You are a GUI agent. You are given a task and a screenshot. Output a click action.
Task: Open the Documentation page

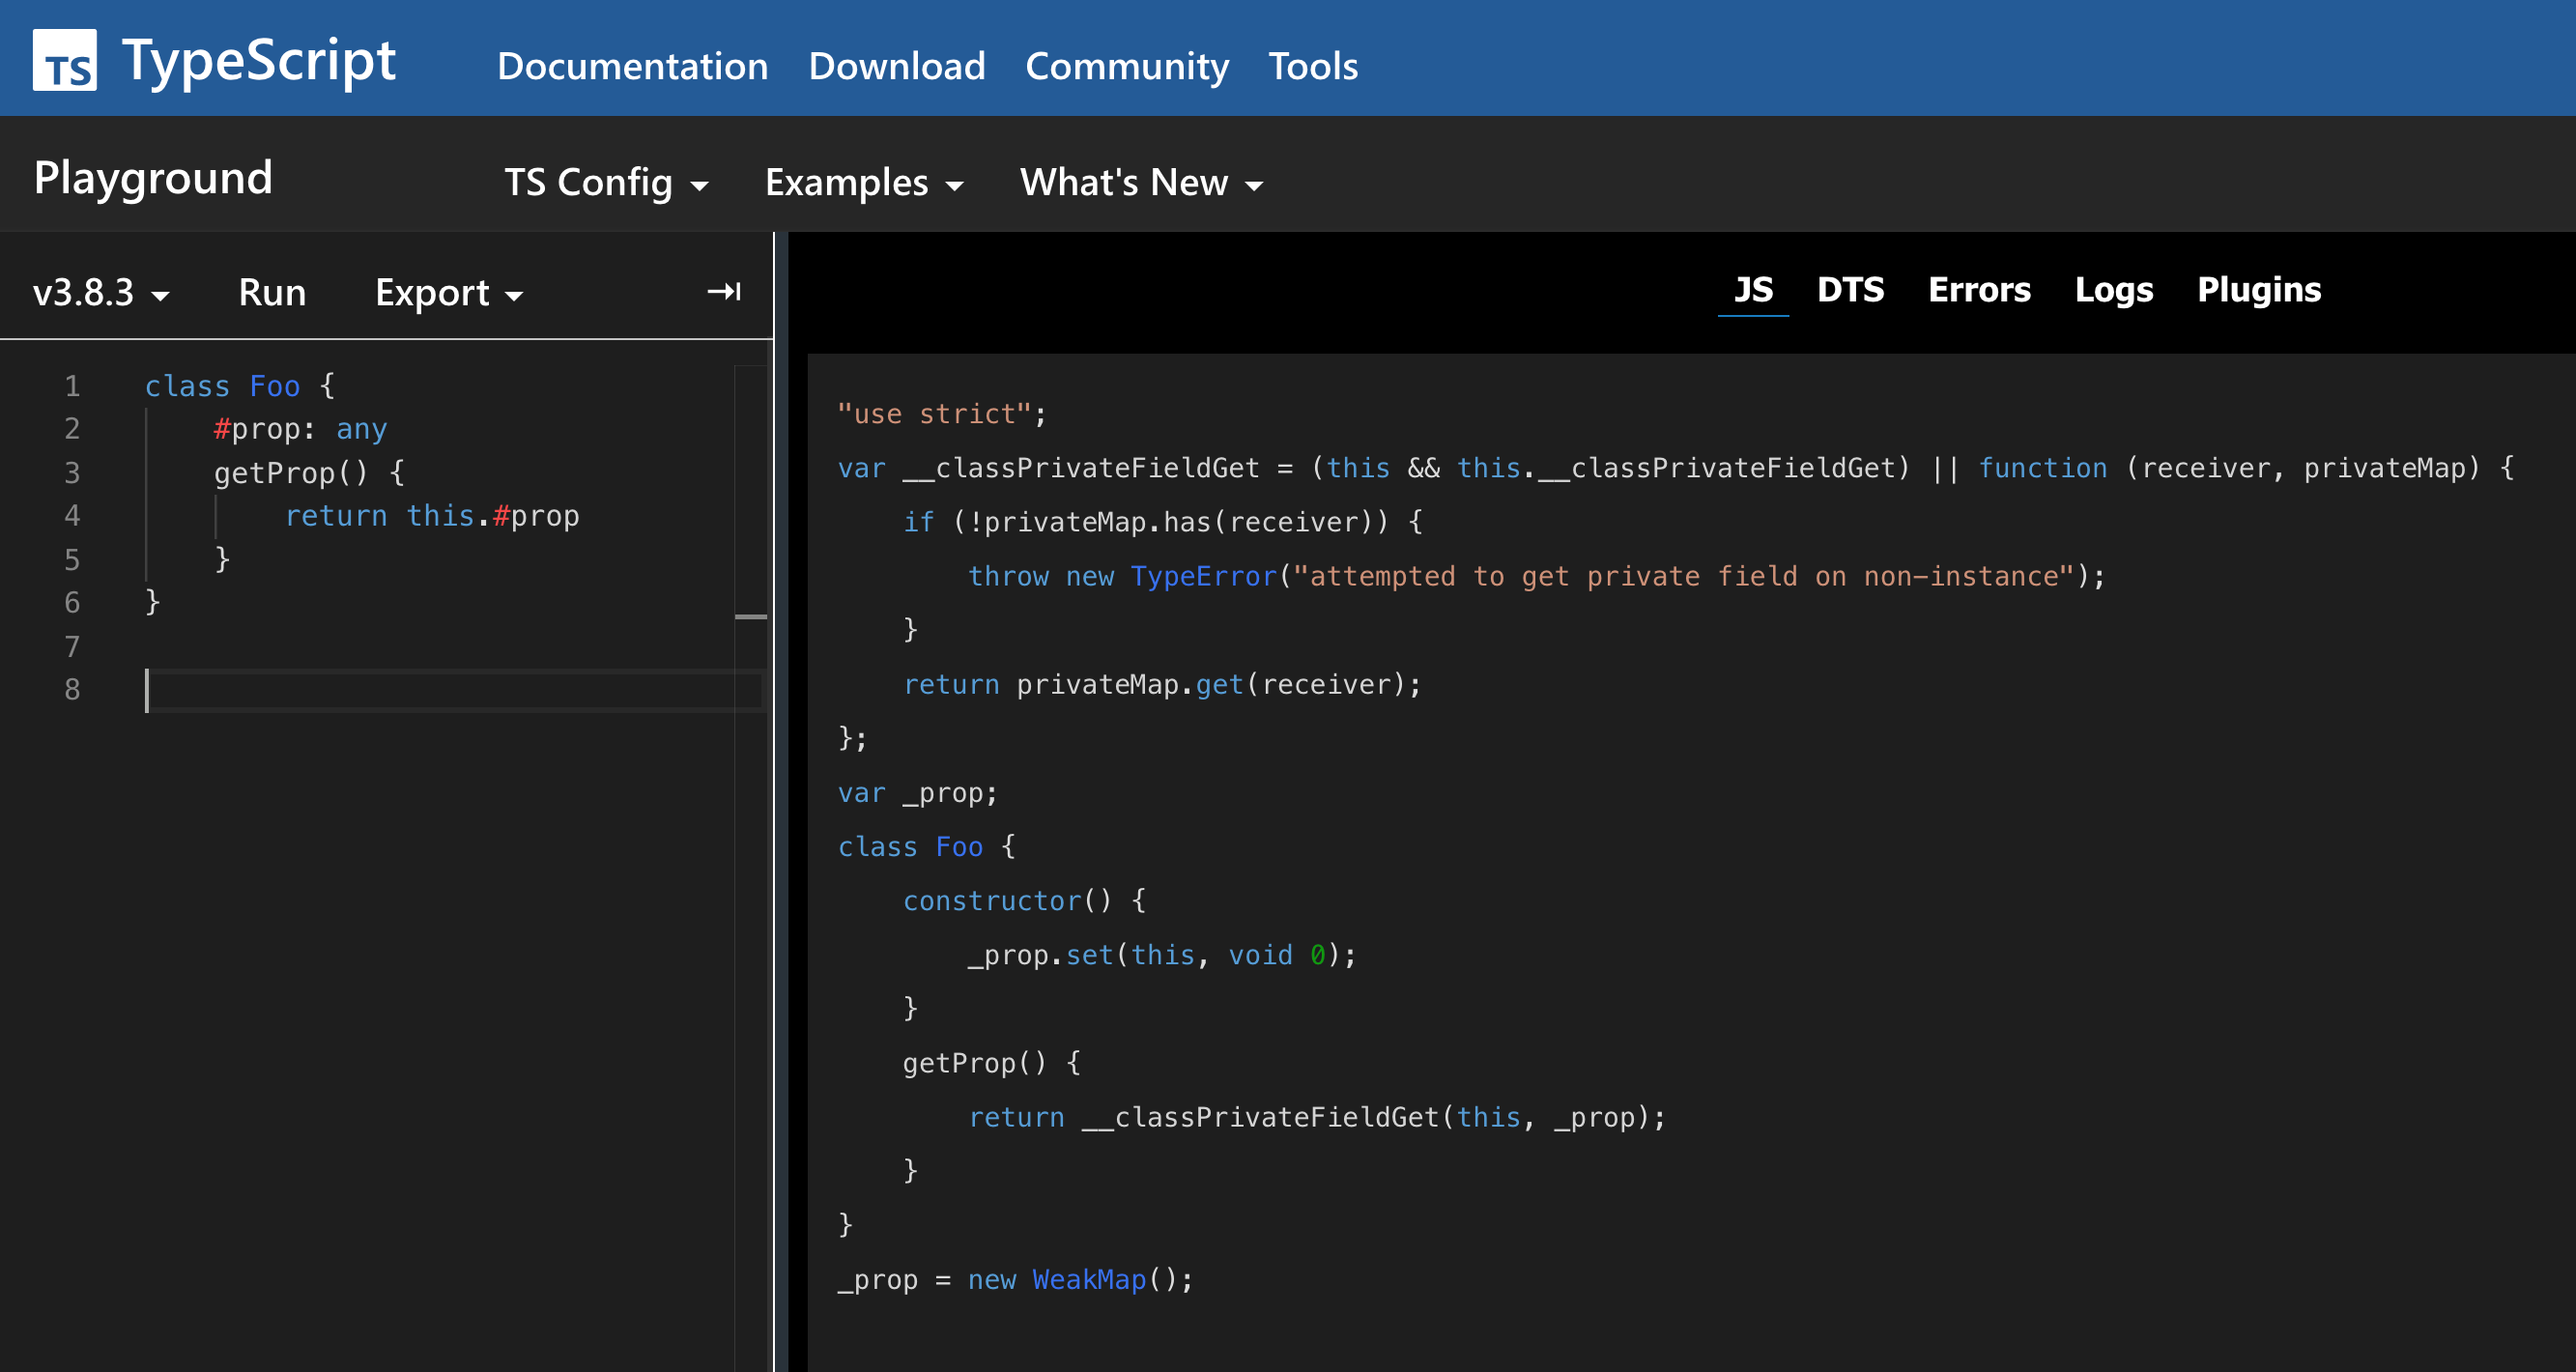pyautogui.click(x=632, y=66)
